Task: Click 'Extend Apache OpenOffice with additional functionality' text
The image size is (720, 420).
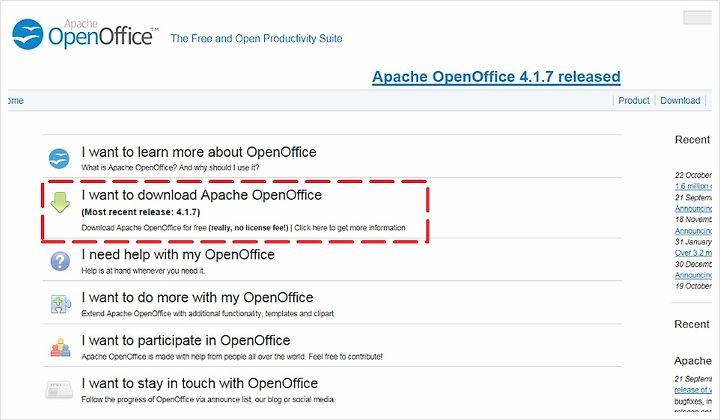Action: [x=172, y=314]
